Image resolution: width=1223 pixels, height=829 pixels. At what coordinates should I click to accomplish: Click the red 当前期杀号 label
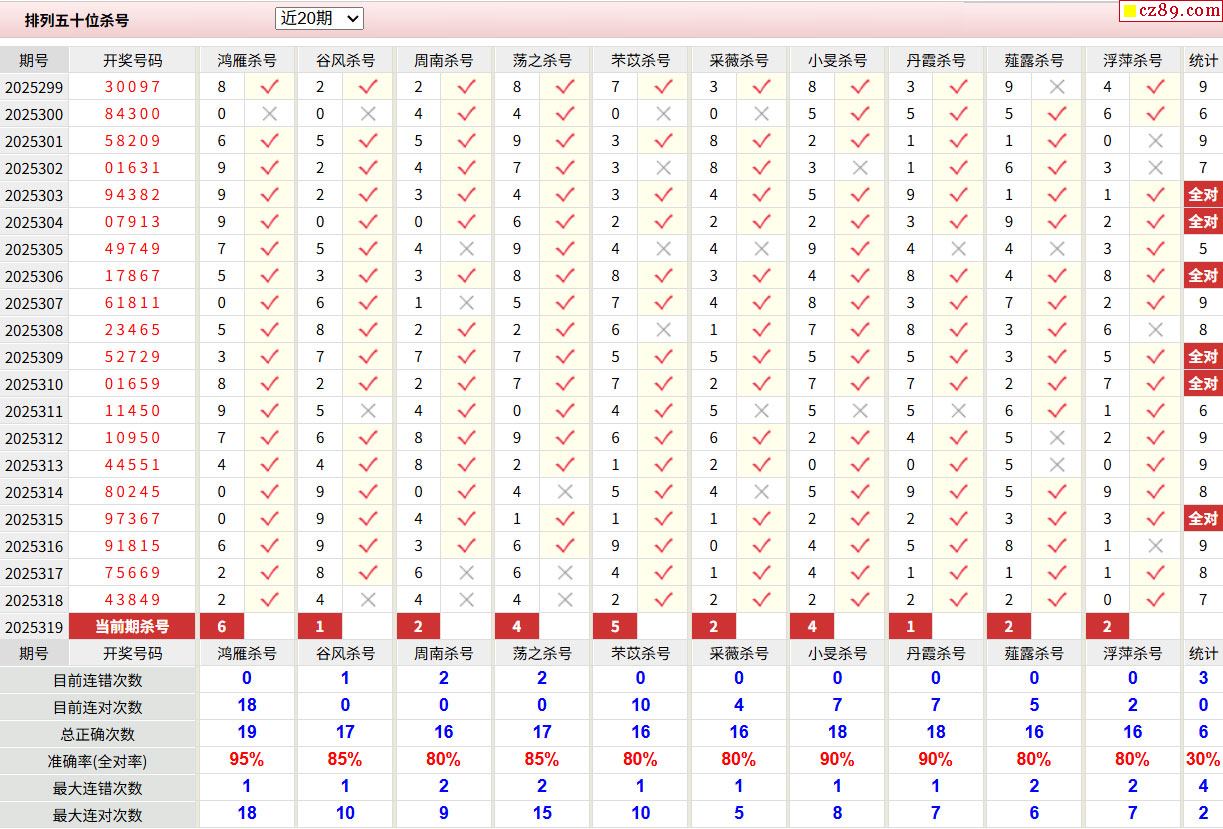click(x=132, y=627)
